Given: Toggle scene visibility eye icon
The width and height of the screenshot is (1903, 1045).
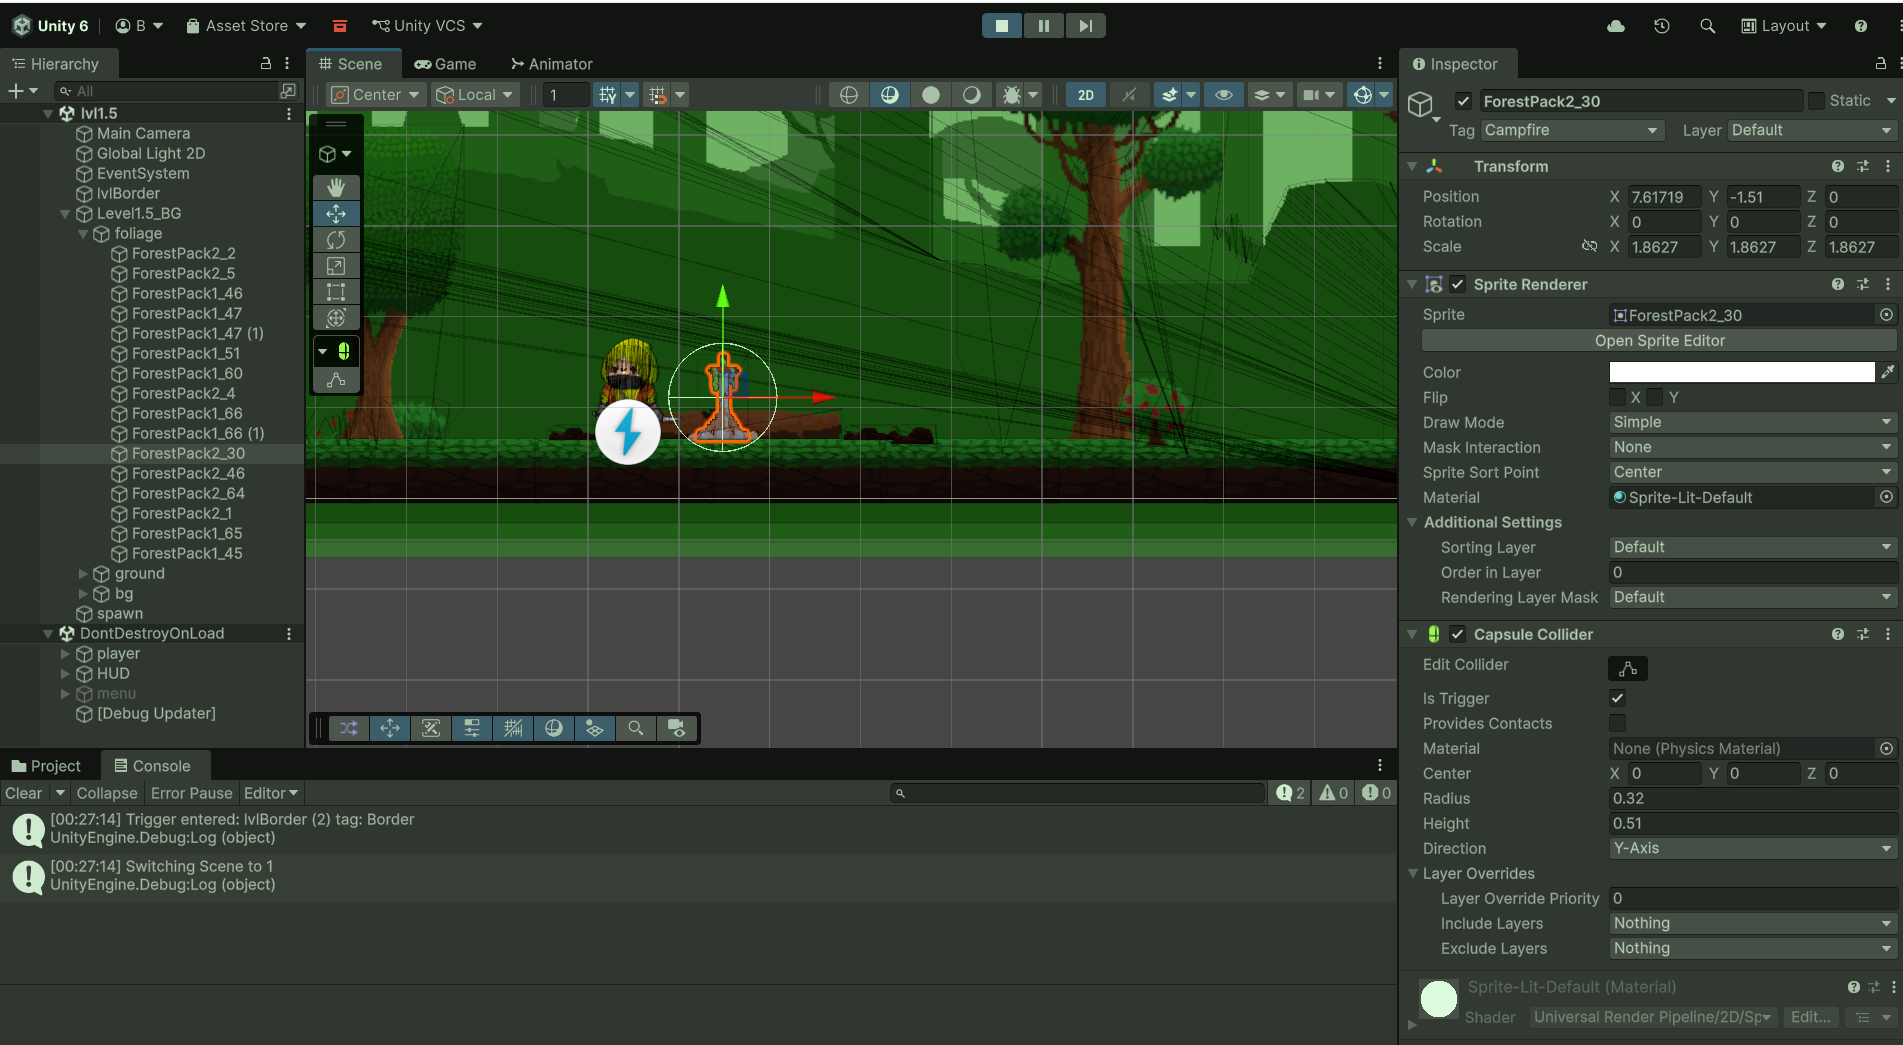Looking at the screenshot, I should coord(1223,95).
